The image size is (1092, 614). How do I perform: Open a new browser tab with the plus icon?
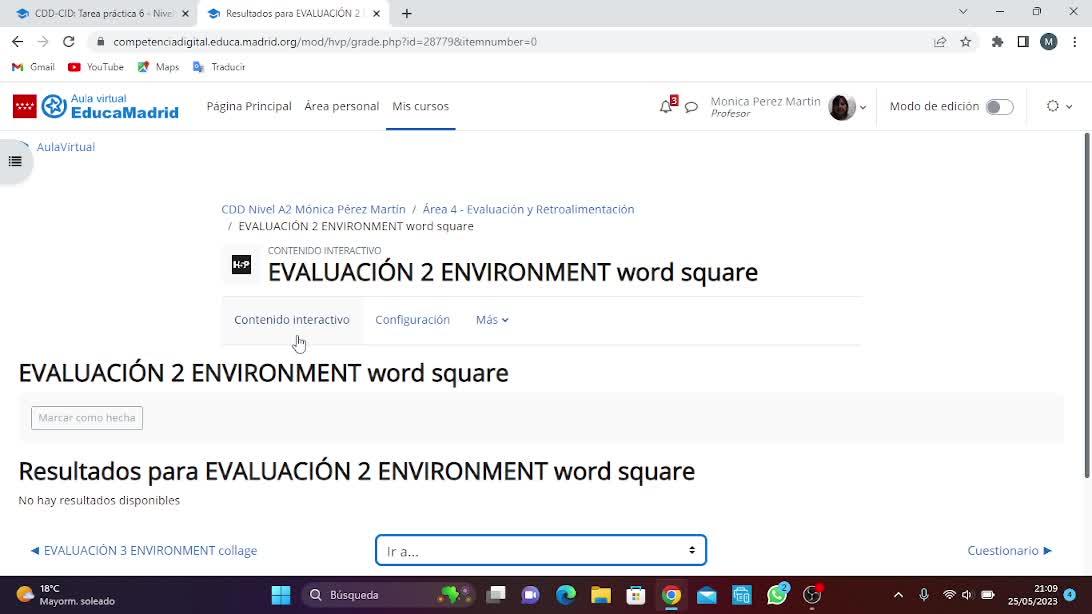coord(407,13)
